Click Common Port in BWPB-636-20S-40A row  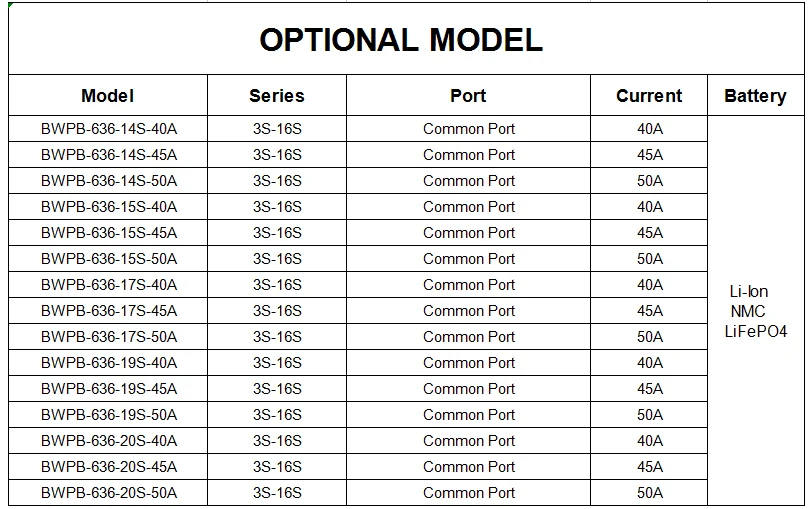[x=469, y=441]
